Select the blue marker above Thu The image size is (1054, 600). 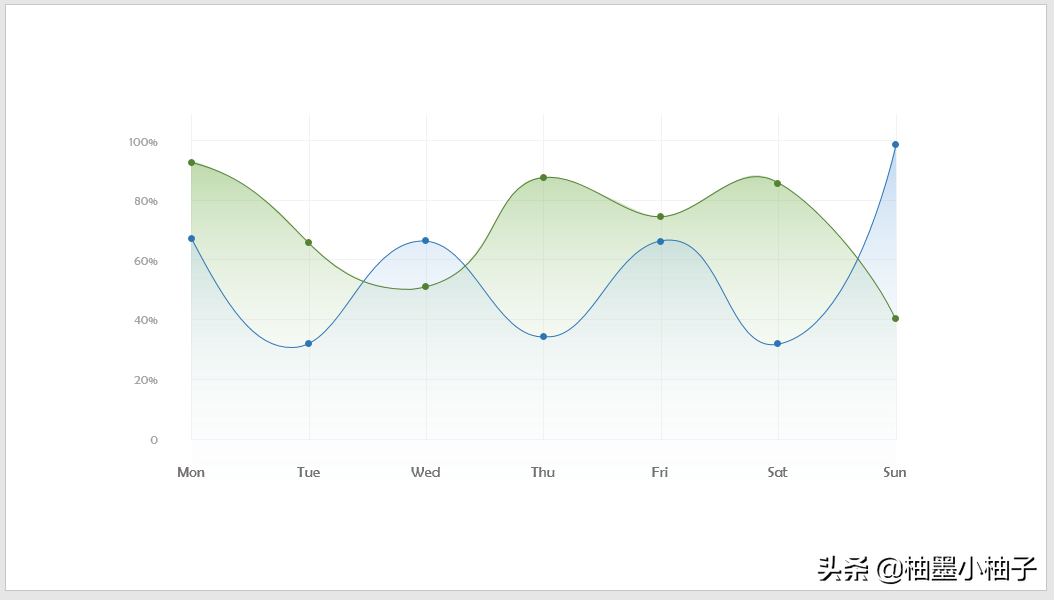click(543, 336)
